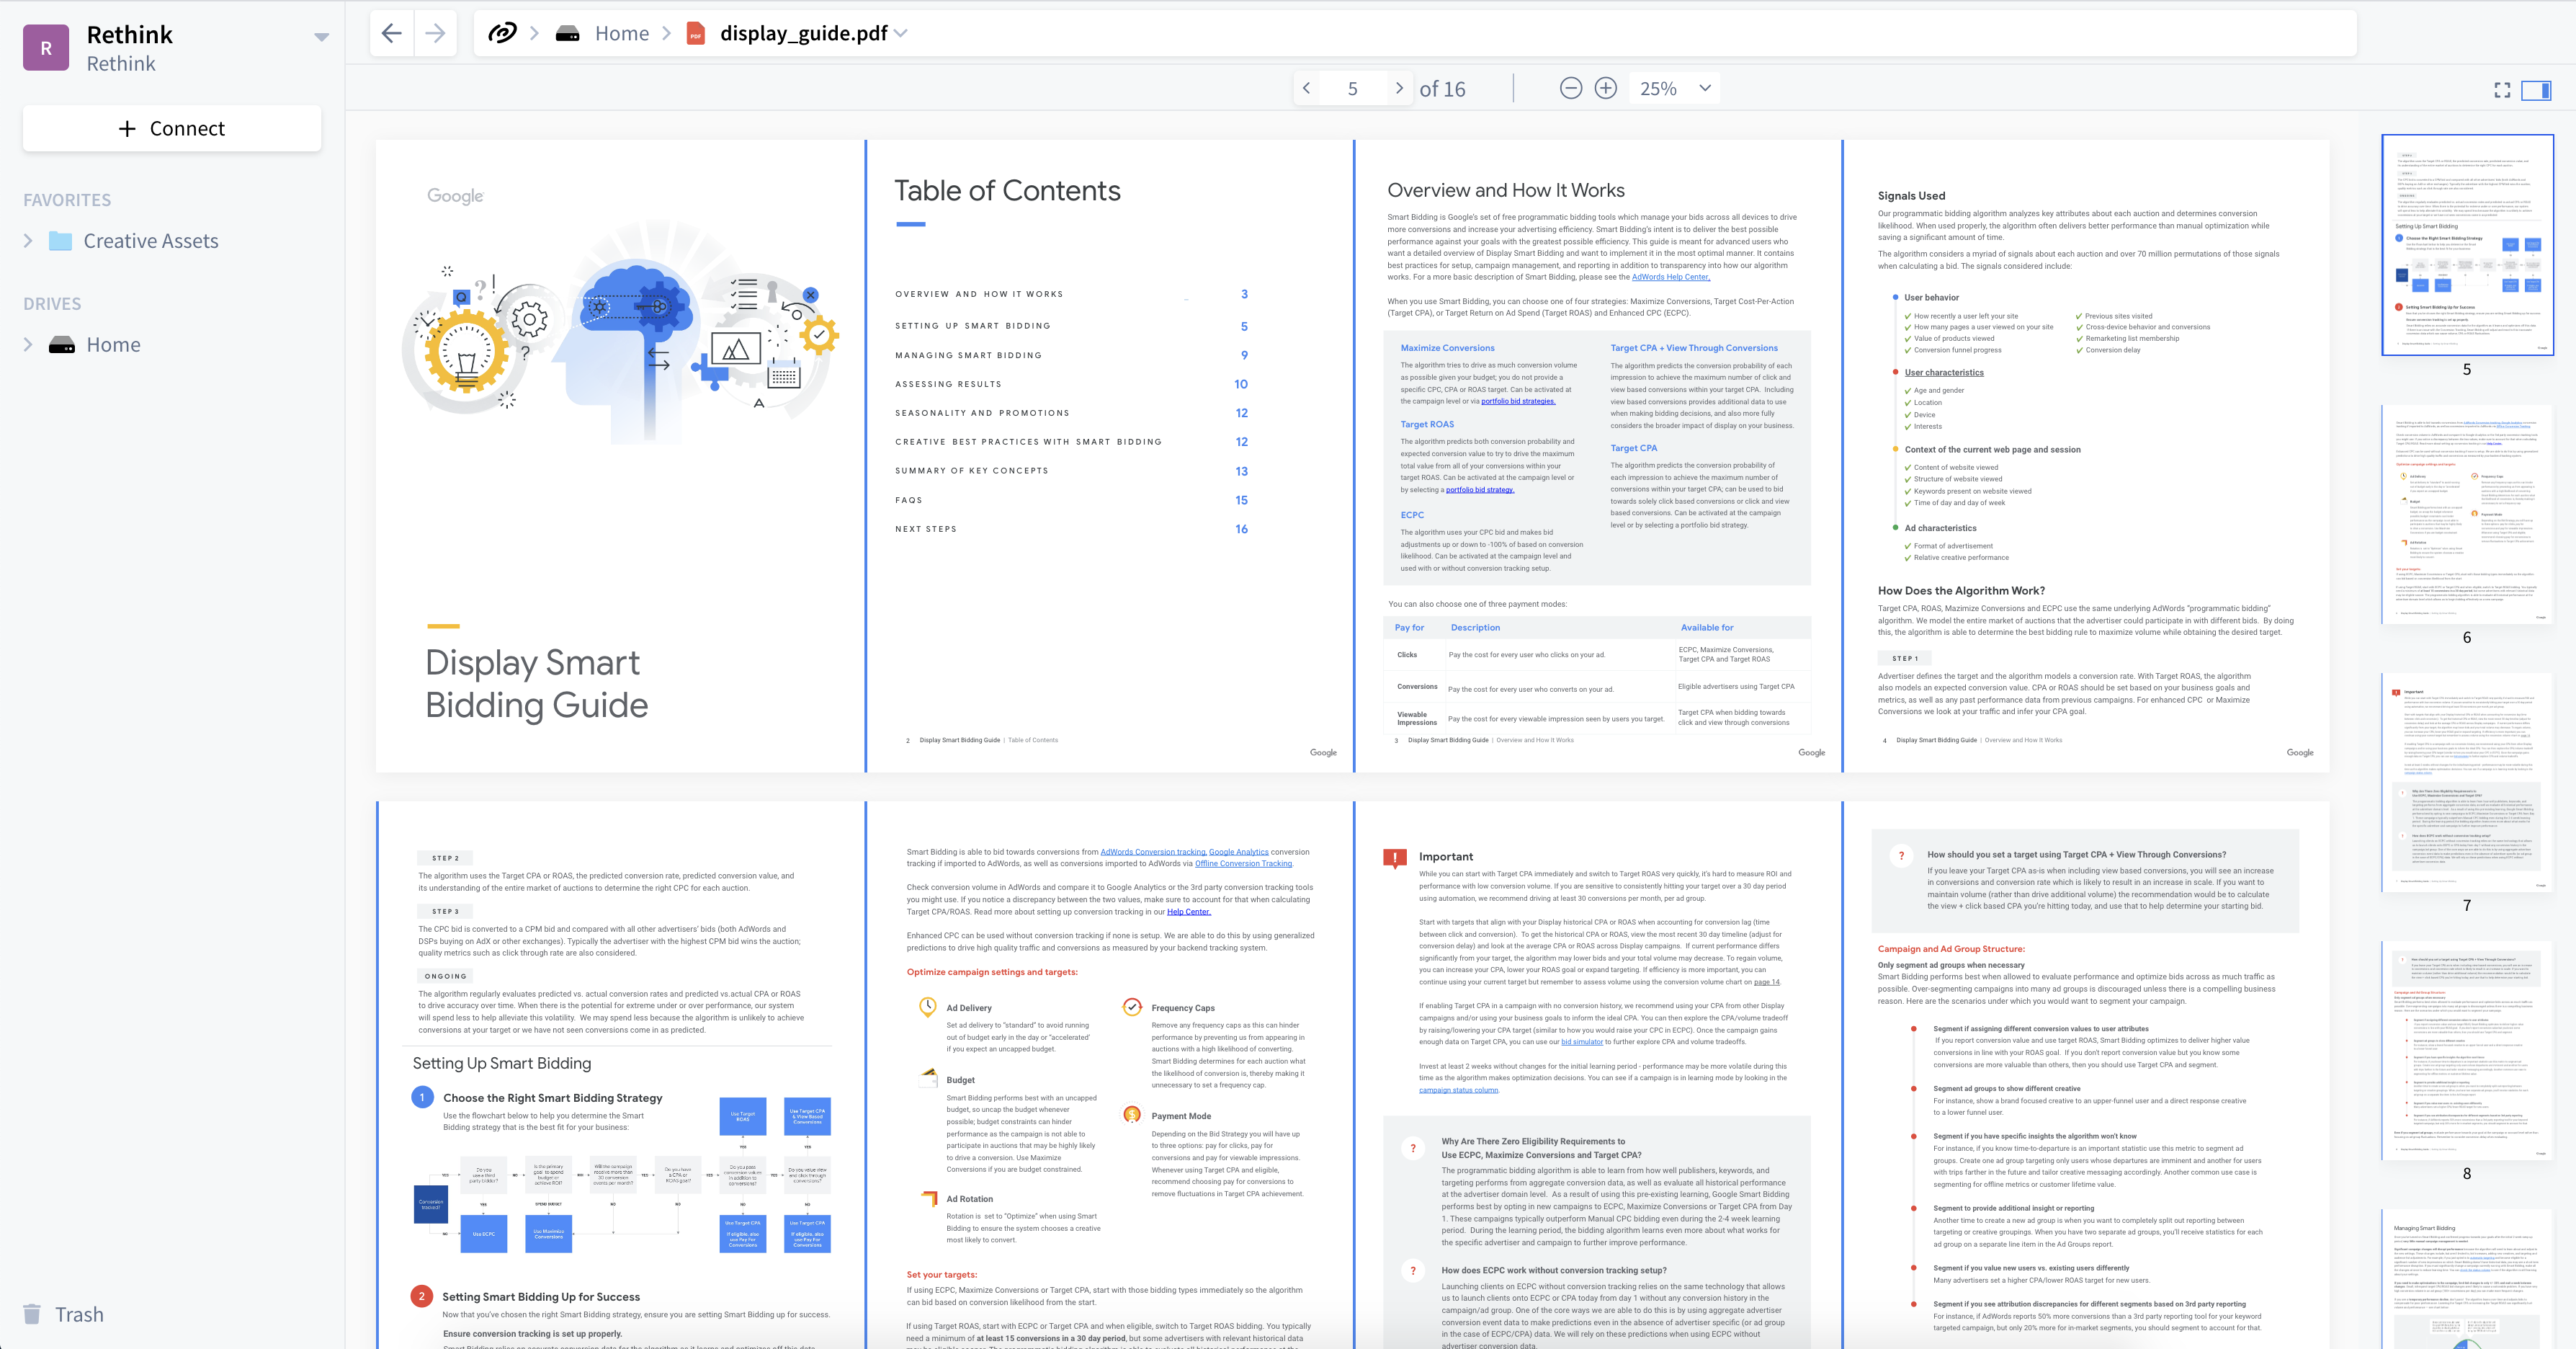Open the Rethink workspace switcher dropdown
This screenshot has height=1349, width=2576.
point(321,37)
